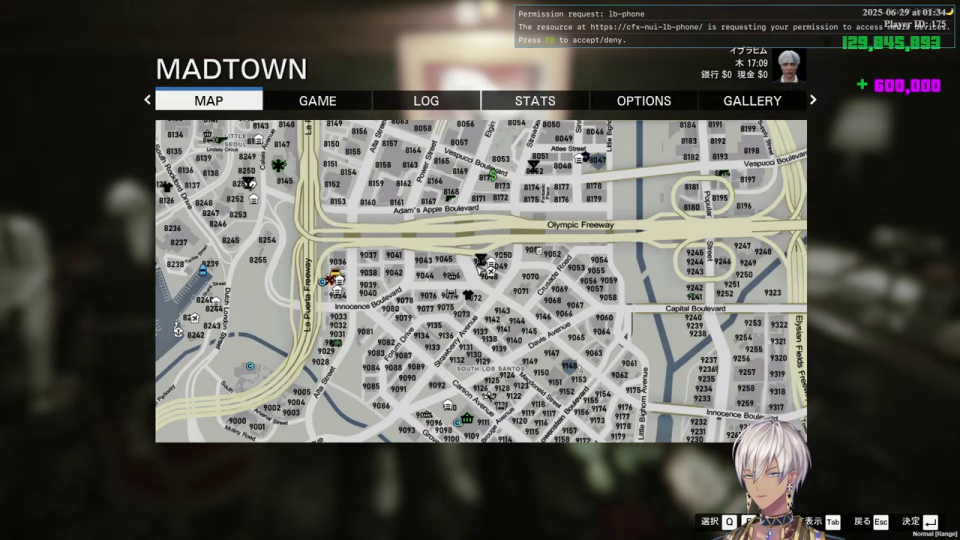Select the green truck blip near 9029
Screen dimensions: 960x540
coord(335,343)
